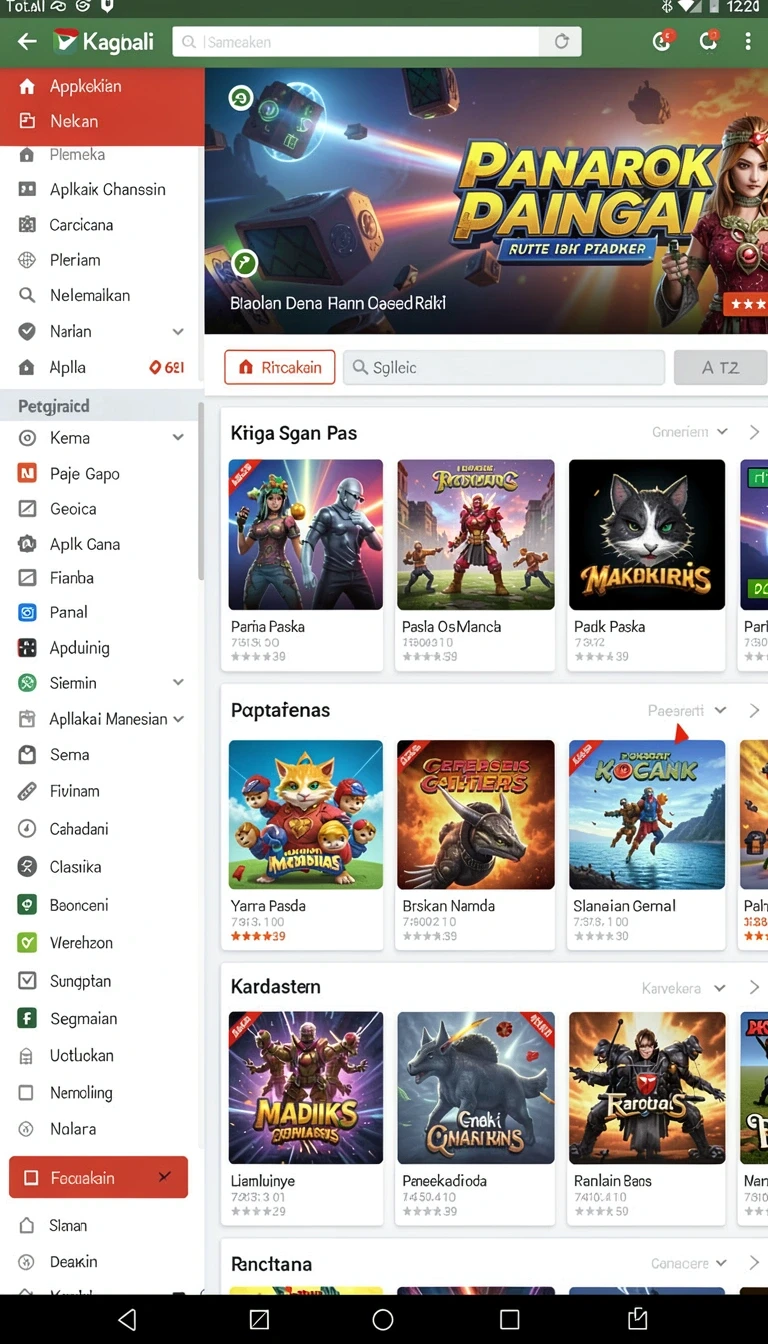Open Slanaian Gemal game card
Screen dimensions: 768x1344
(647, 845)
